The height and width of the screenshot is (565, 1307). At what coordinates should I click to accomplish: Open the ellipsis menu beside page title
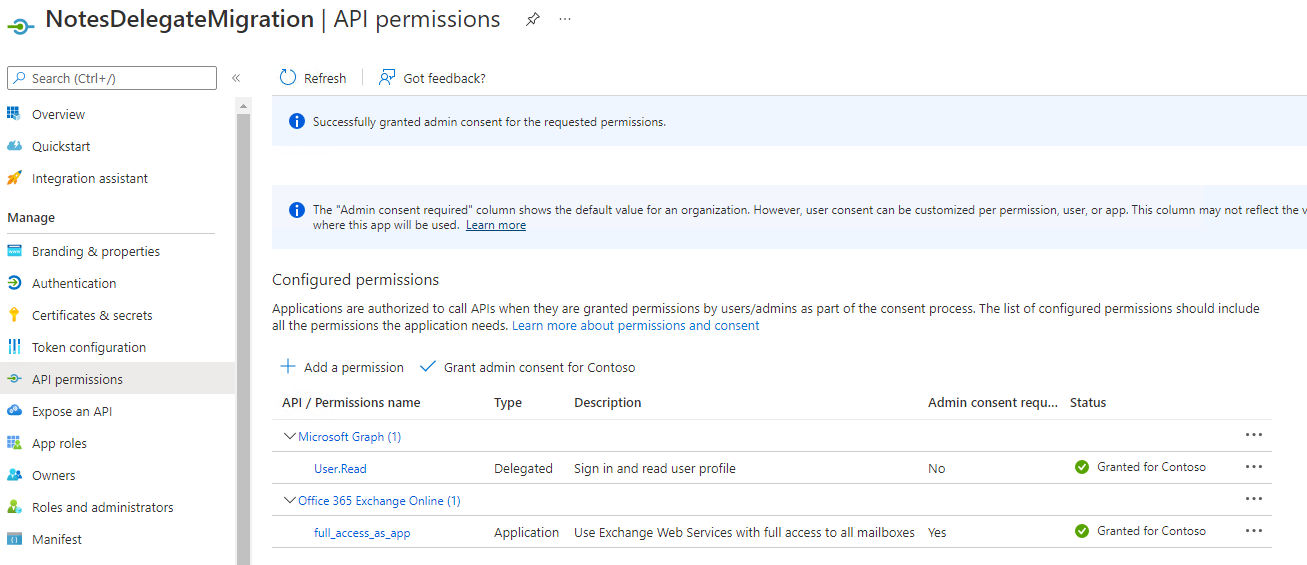[x=565, y=20]
